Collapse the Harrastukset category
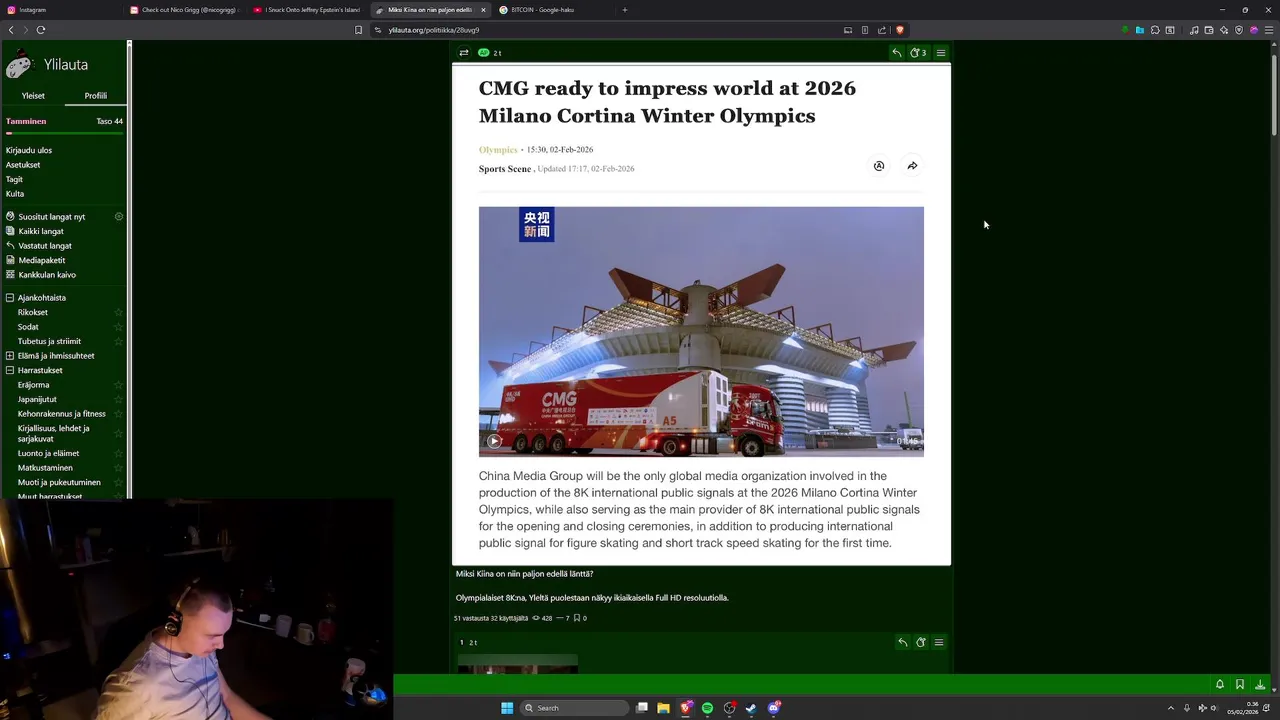This screenshot has width=1280, height=720. coord(10,371)
